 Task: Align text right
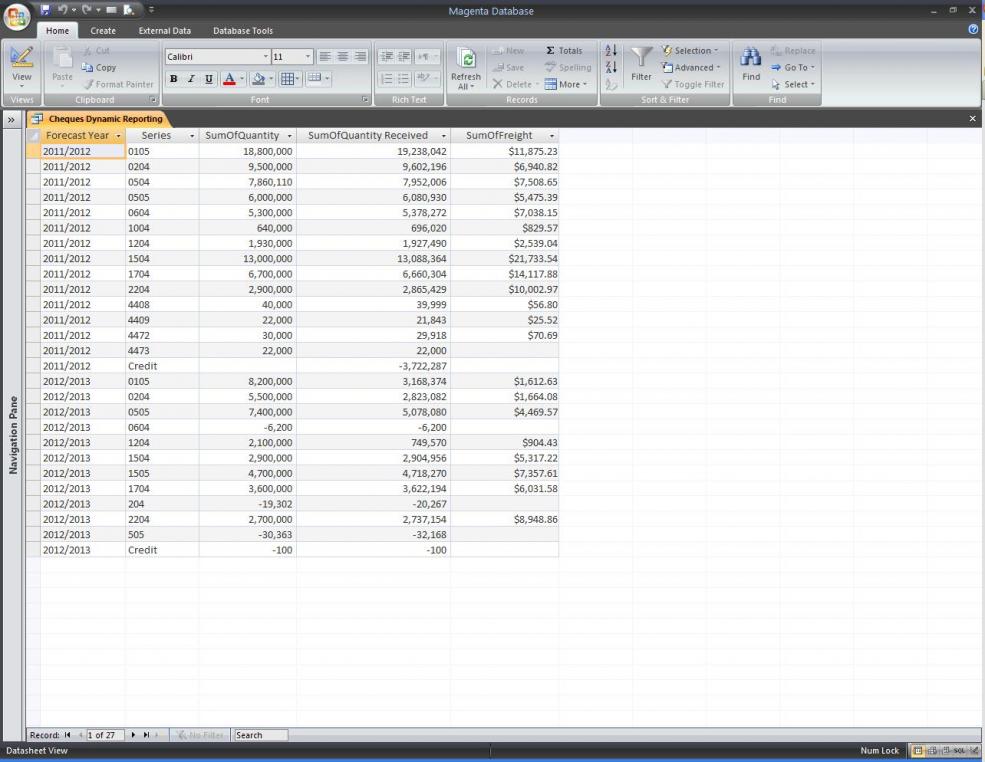[x=360, y=57]
